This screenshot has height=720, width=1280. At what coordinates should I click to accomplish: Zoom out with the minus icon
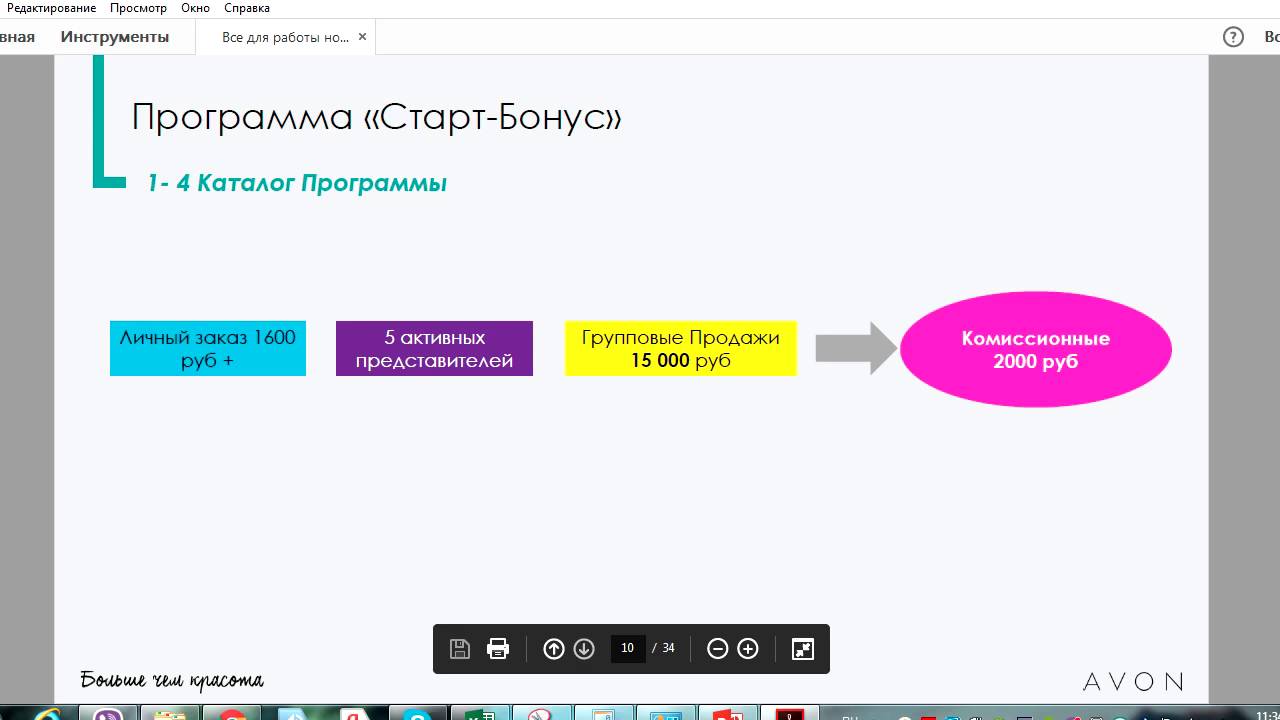[717, 649]
